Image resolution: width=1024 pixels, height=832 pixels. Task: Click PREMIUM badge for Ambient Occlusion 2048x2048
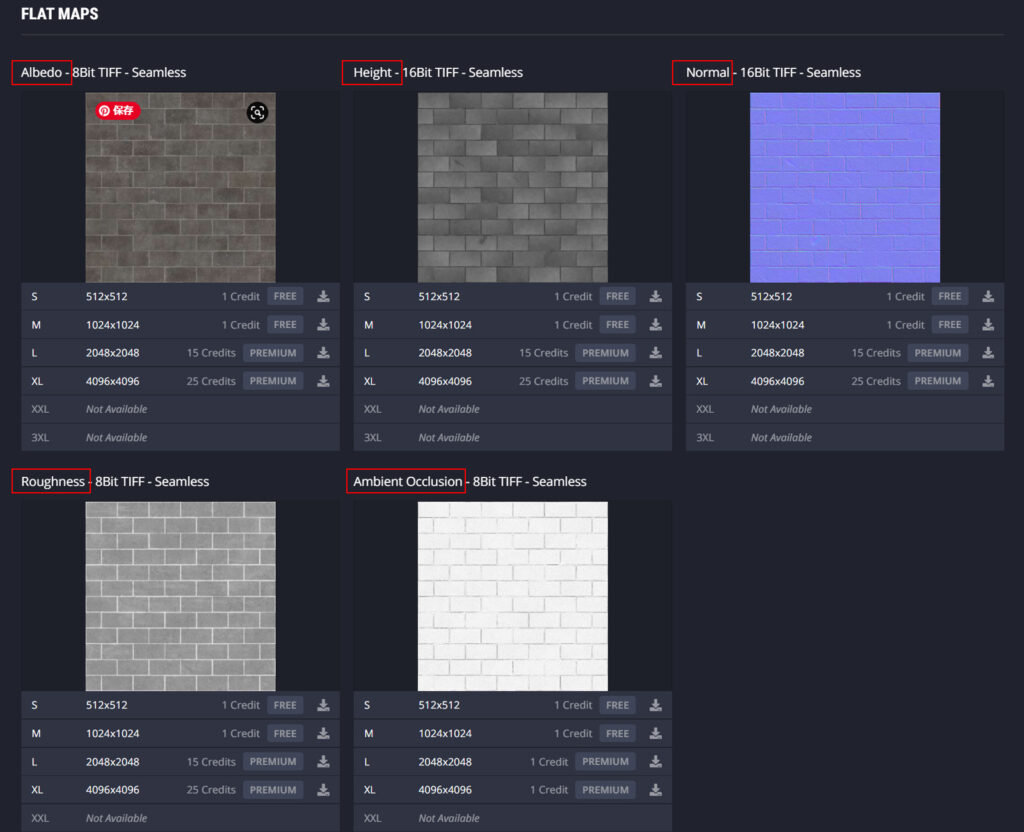point(605,761)
